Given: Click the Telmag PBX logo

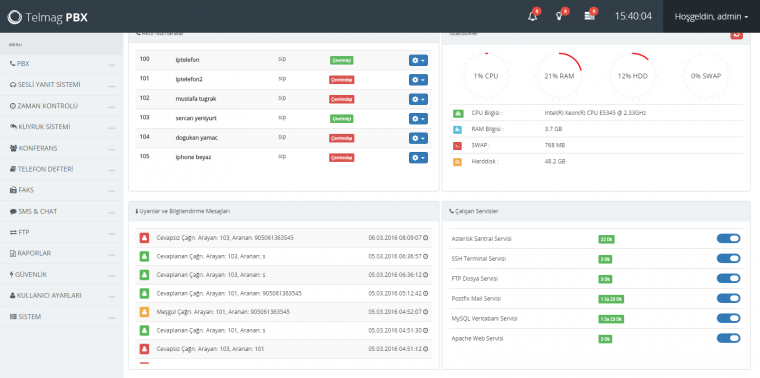Looking at the screenshot, I should coord(48,17).
